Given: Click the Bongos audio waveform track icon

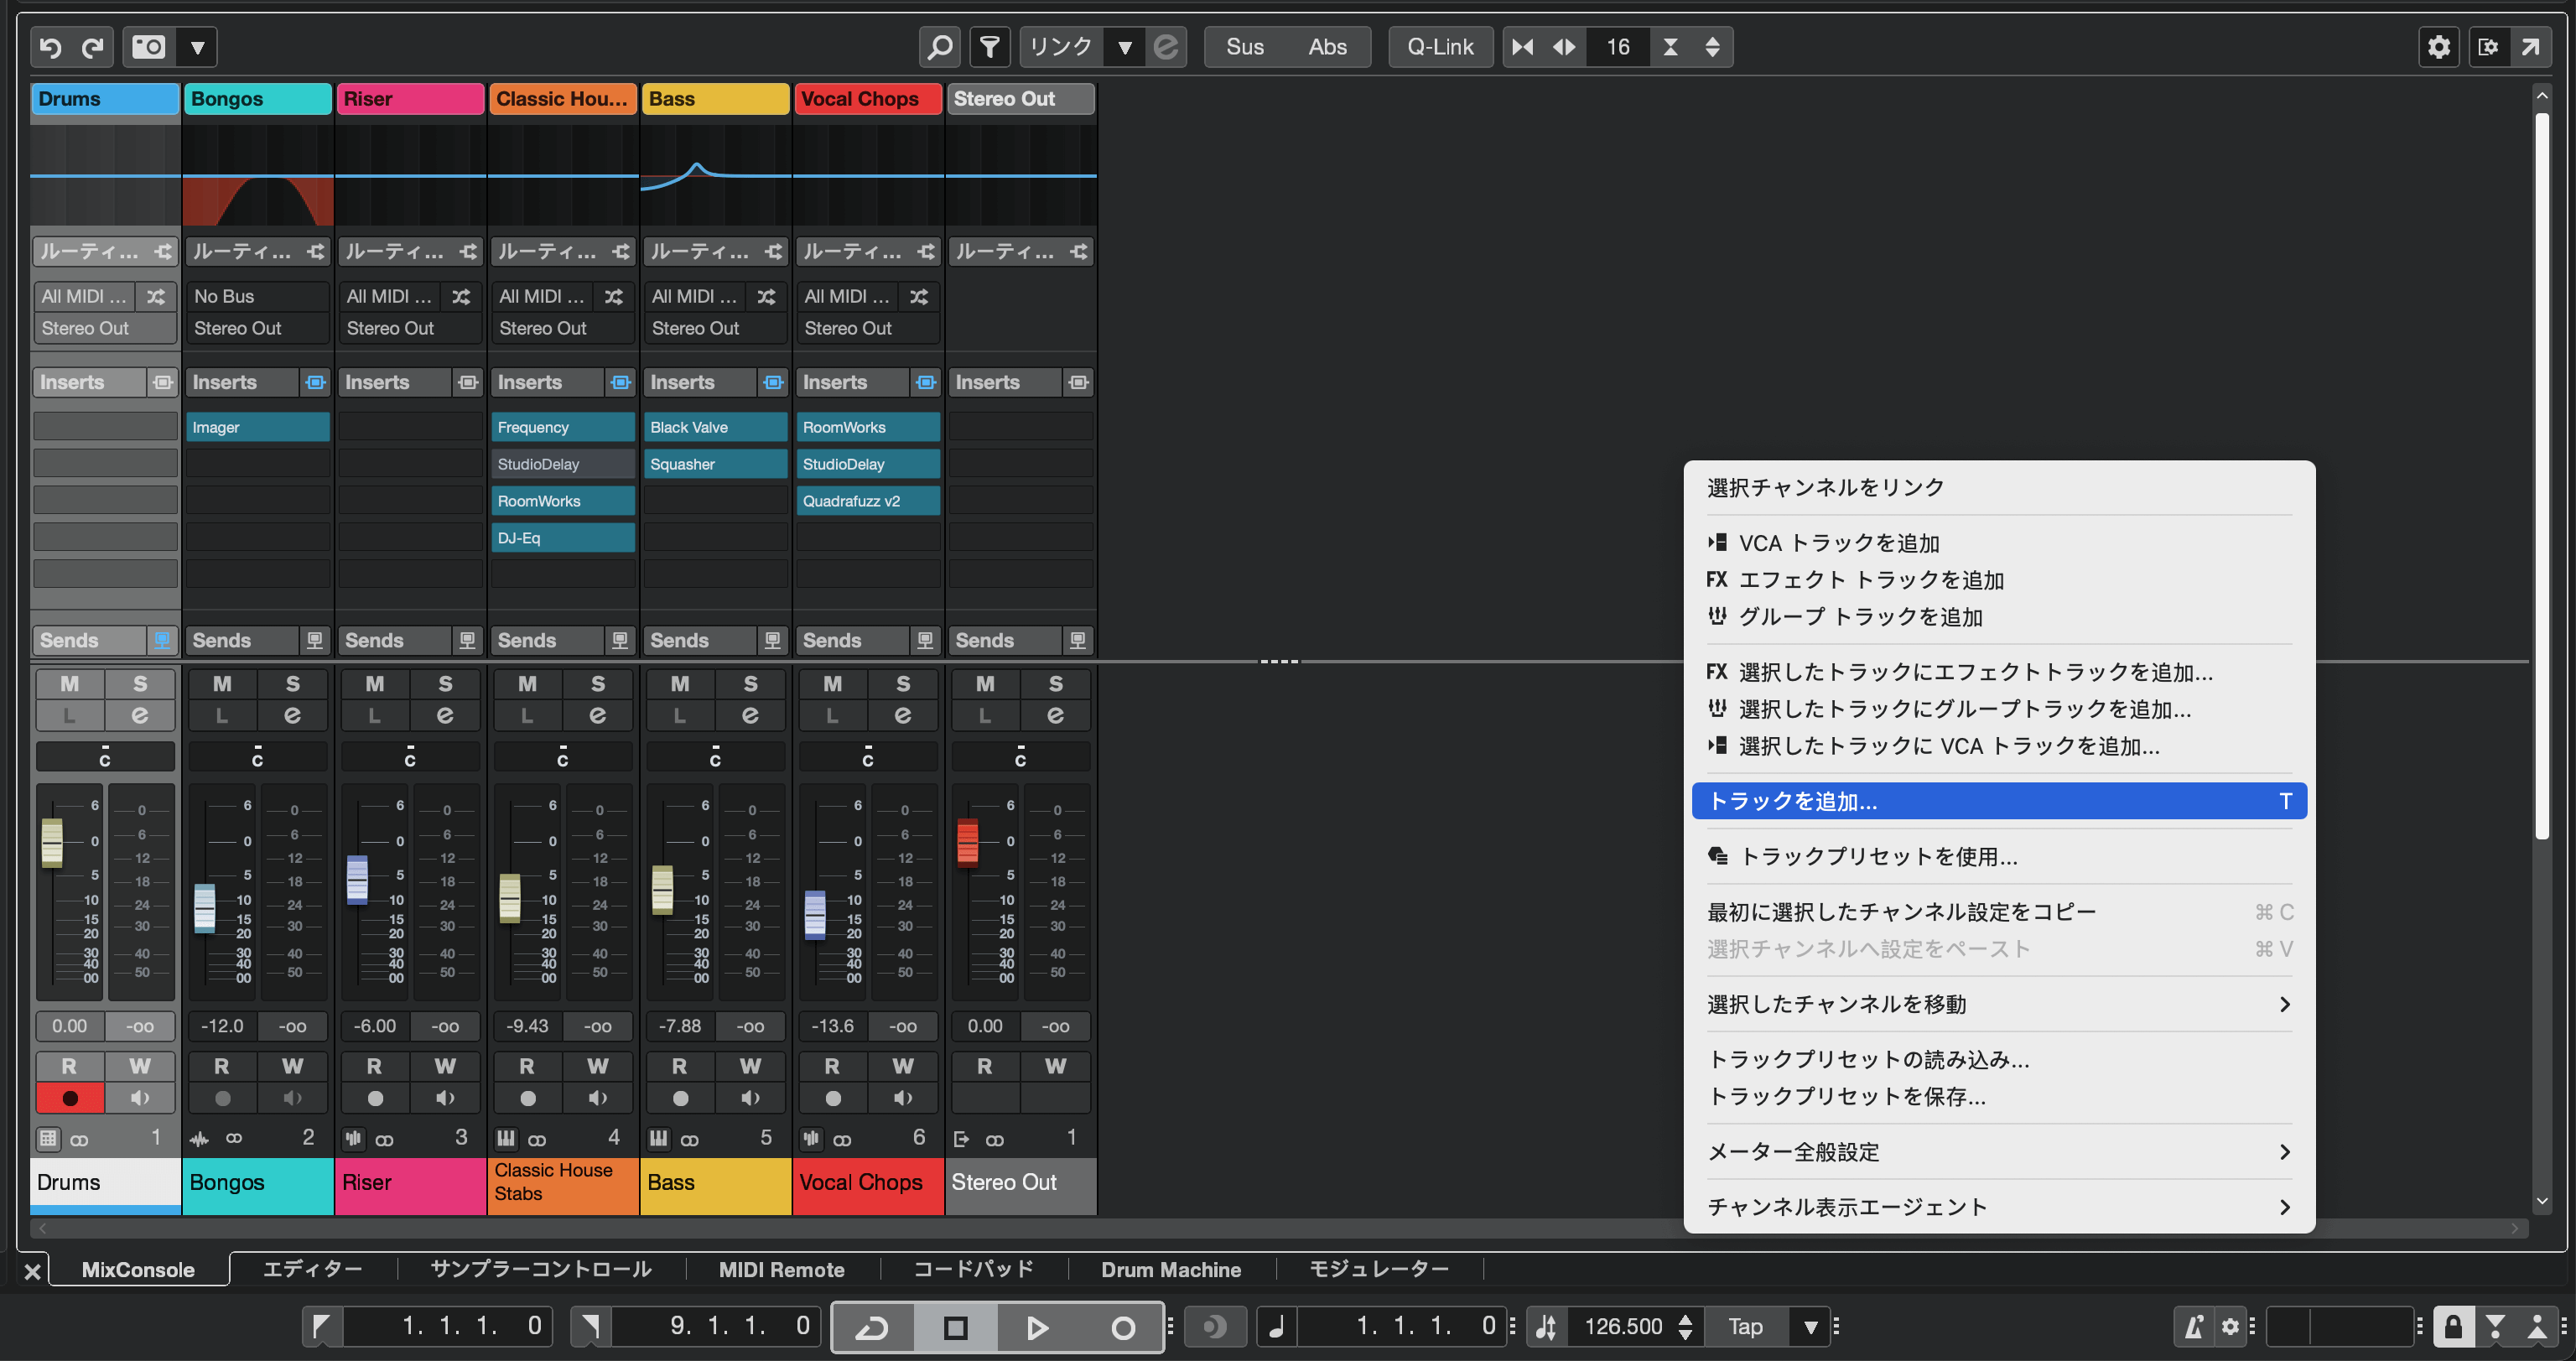Looking at the screenshot, I should tap(199, 1138).
